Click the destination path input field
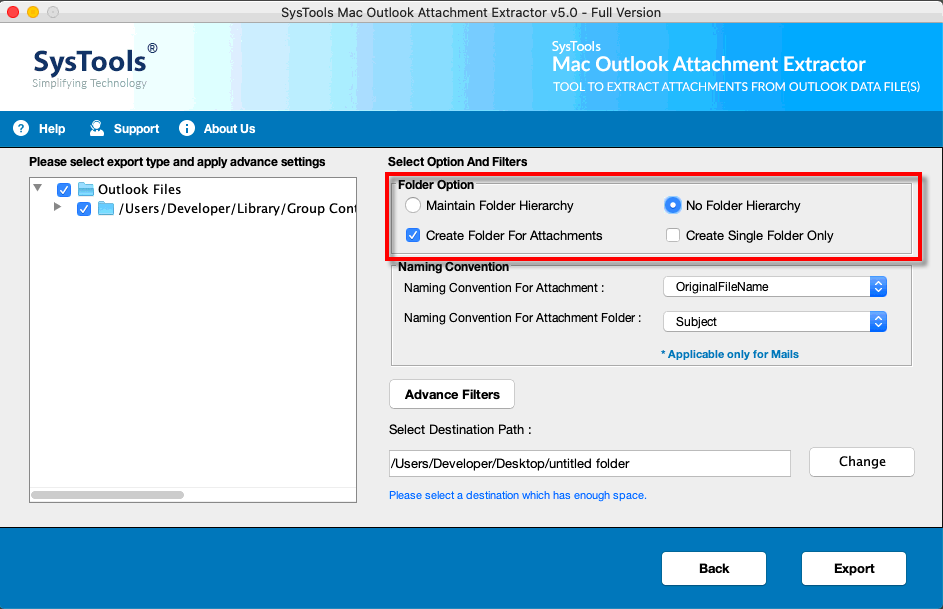The width and height of the screenshot is (943, 609). 589,464
